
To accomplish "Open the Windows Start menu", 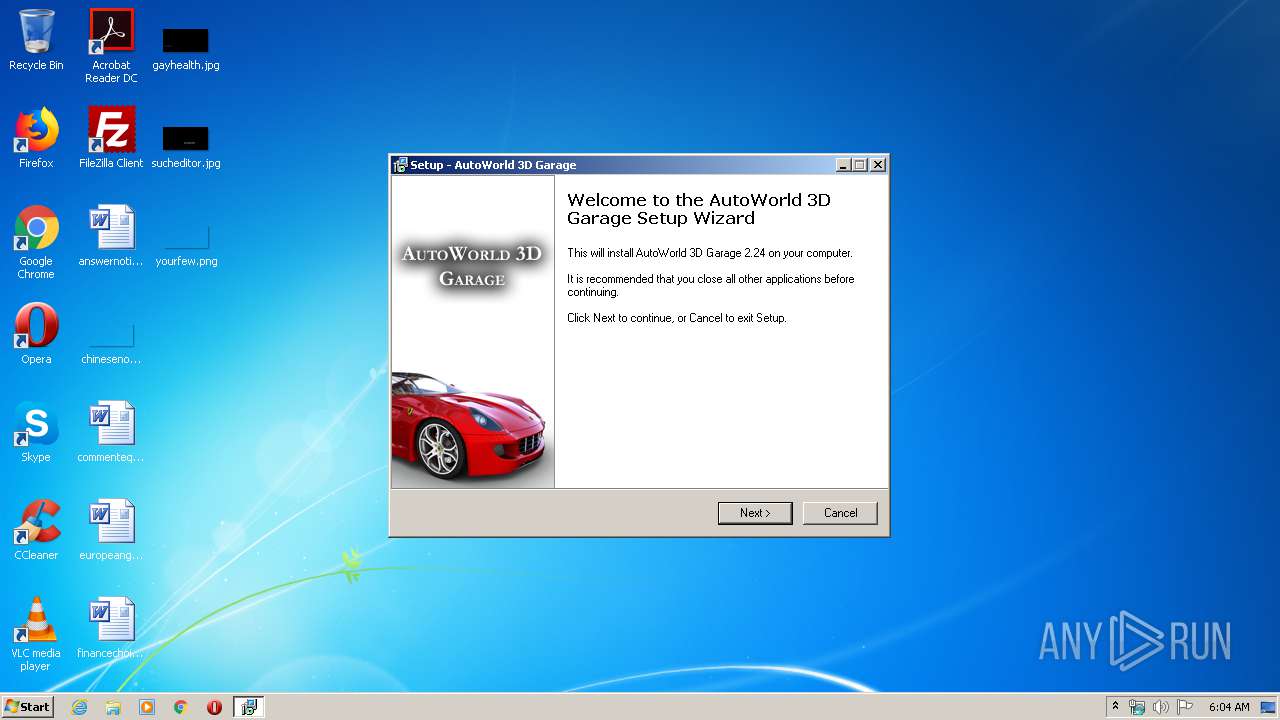I will click(x=28, y=707).
